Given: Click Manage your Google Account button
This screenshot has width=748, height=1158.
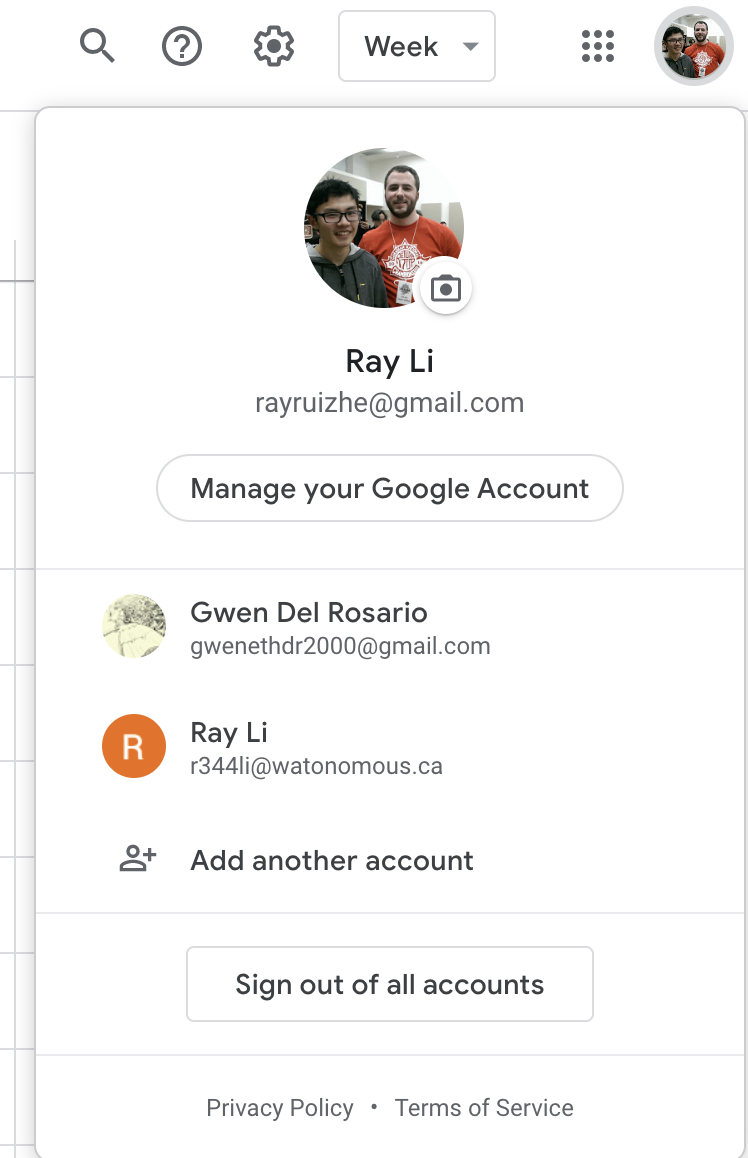Looking at the screenshot, I should pyautogui.click(x=390, y=488).
